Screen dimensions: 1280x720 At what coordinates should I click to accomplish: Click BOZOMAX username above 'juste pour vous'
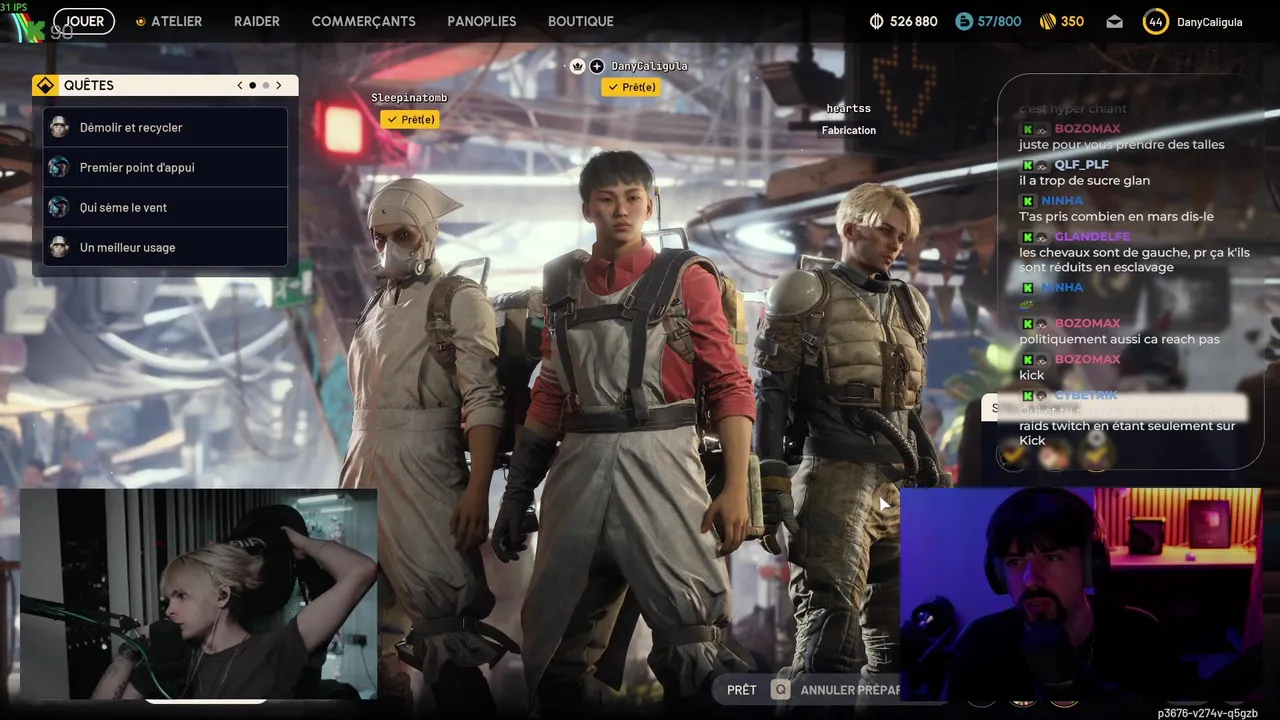tap(1087, 129)
